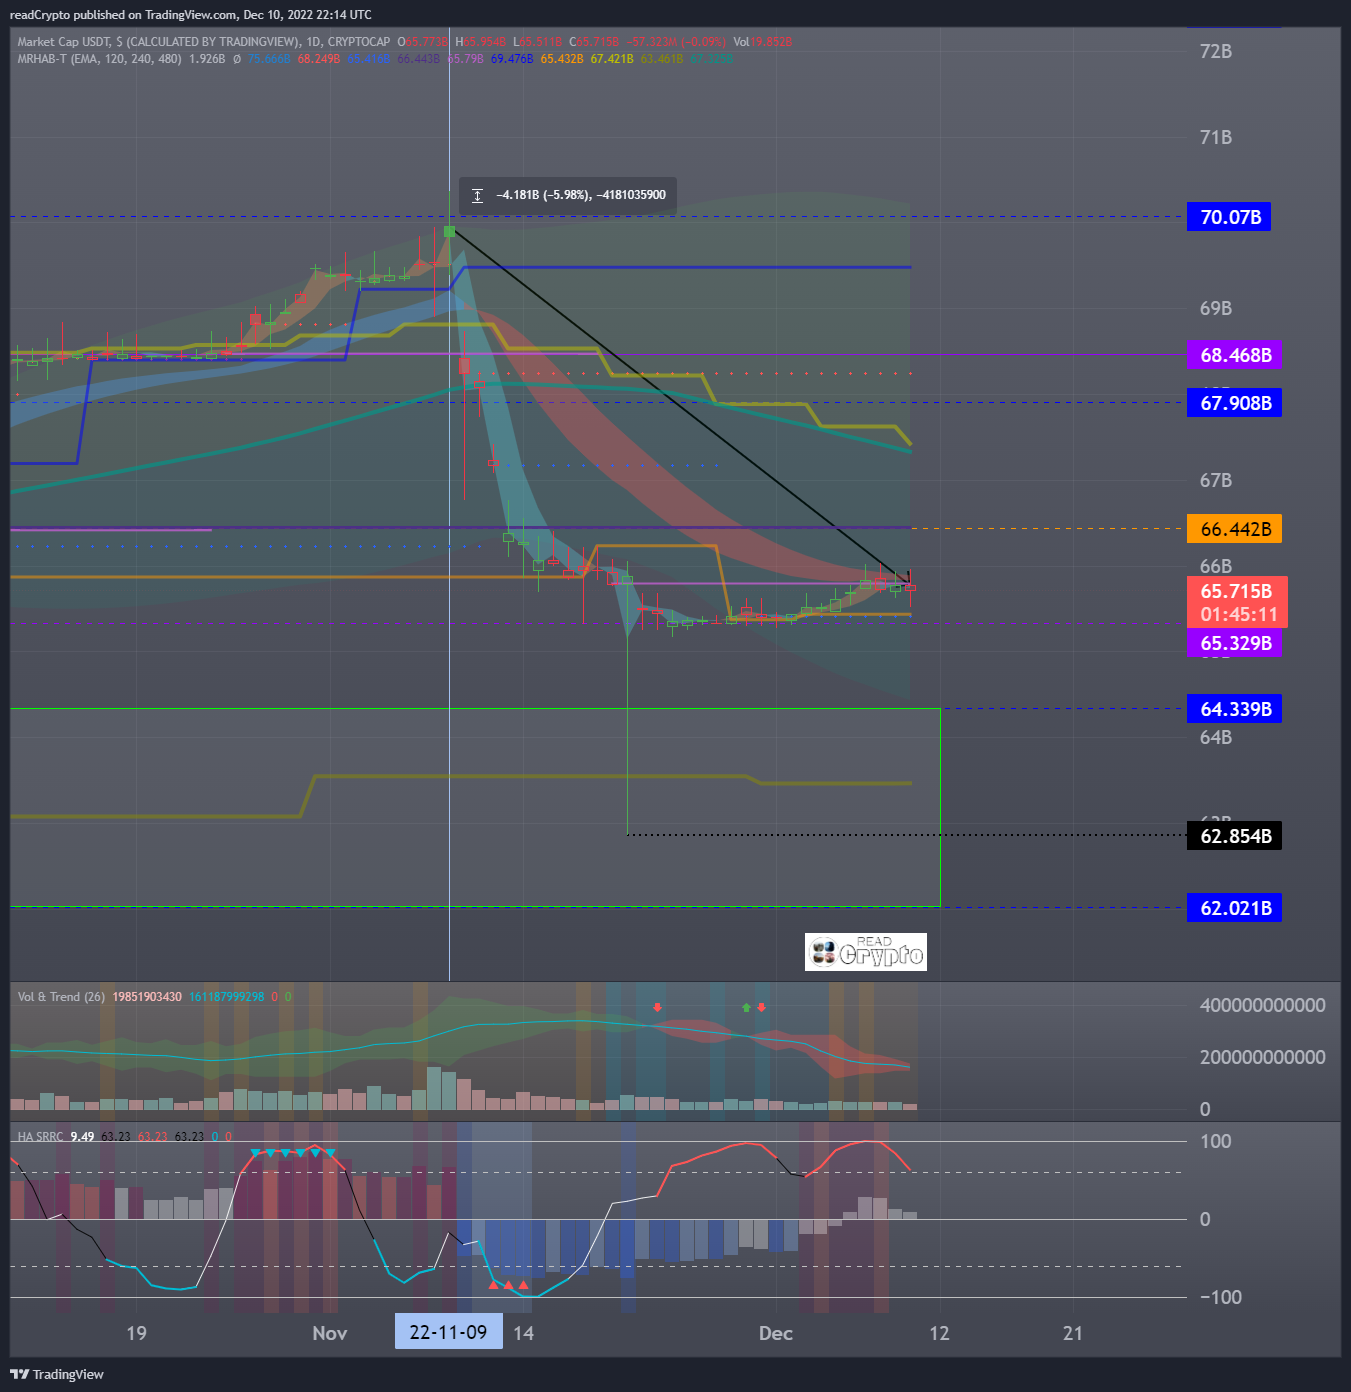Click the 67B price axis label
1351x1392 pixels.
1216,480
